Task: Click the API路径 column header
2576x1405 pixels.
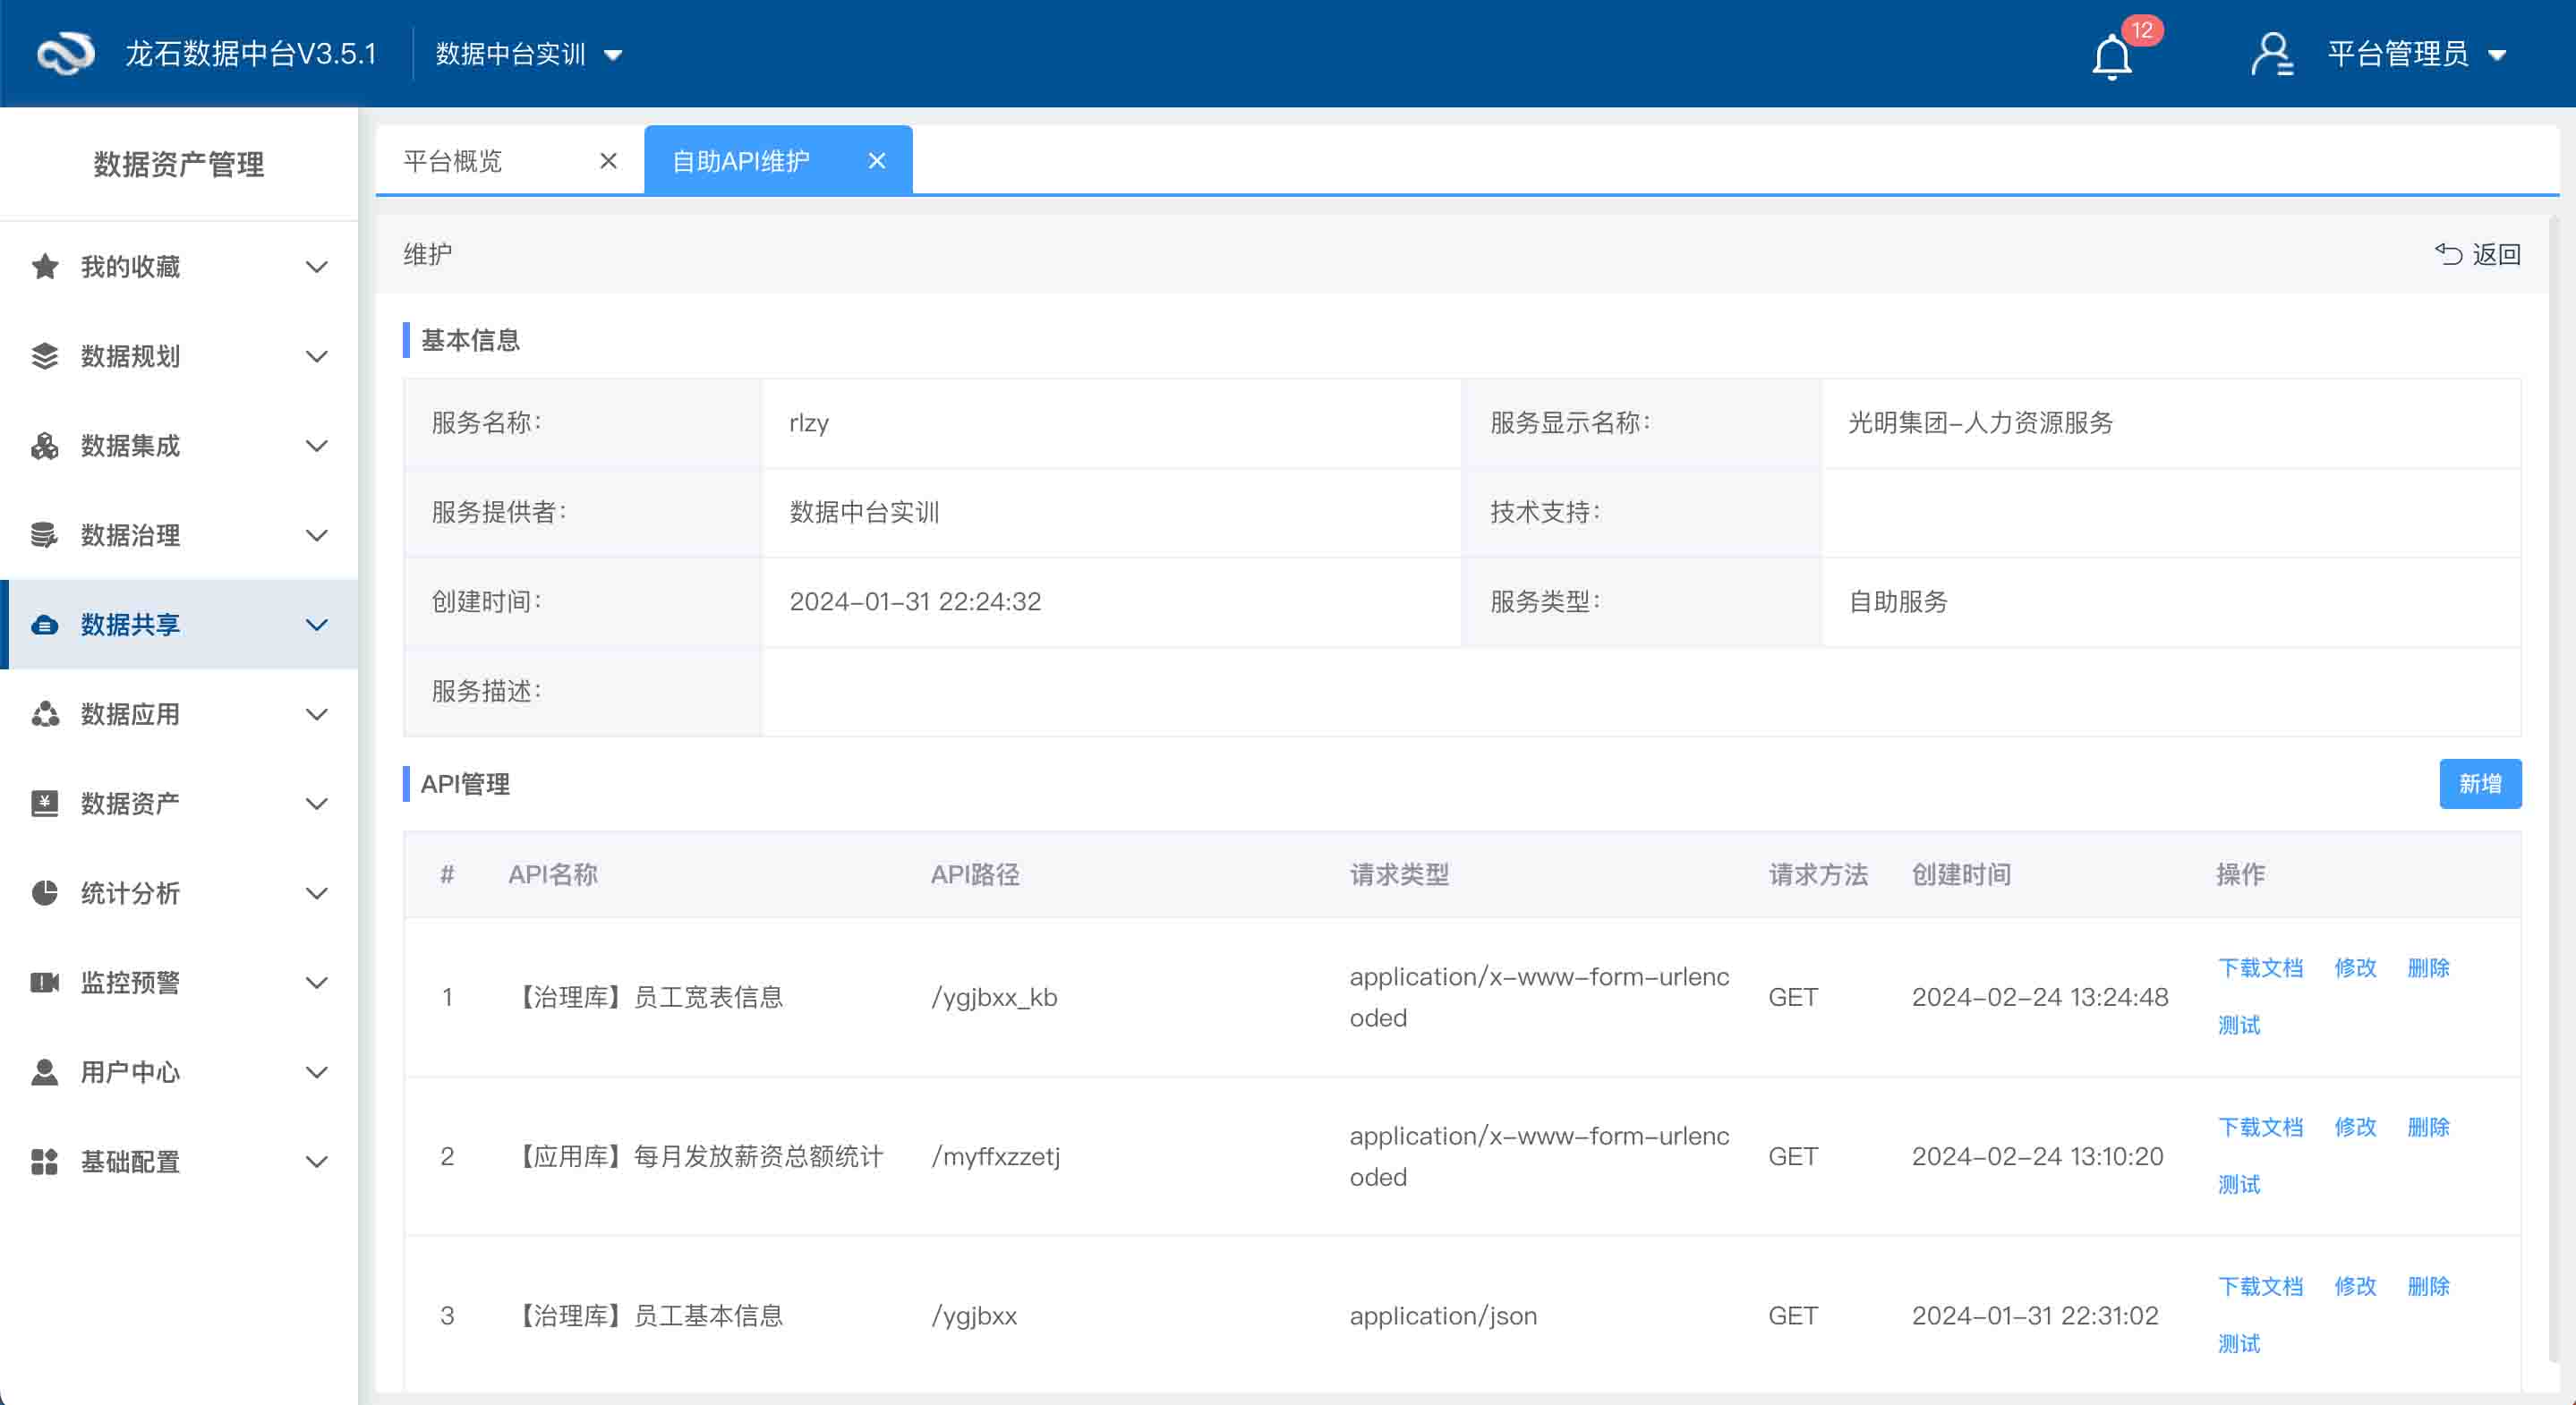Action: point(975,875)
